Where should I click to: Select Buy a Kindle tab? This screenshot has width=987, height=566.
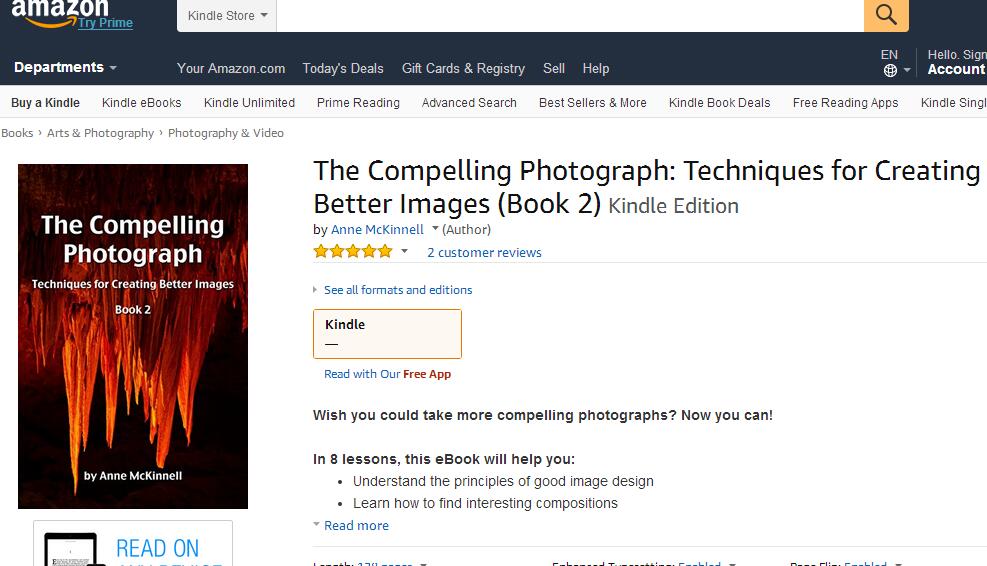[45, 103]
